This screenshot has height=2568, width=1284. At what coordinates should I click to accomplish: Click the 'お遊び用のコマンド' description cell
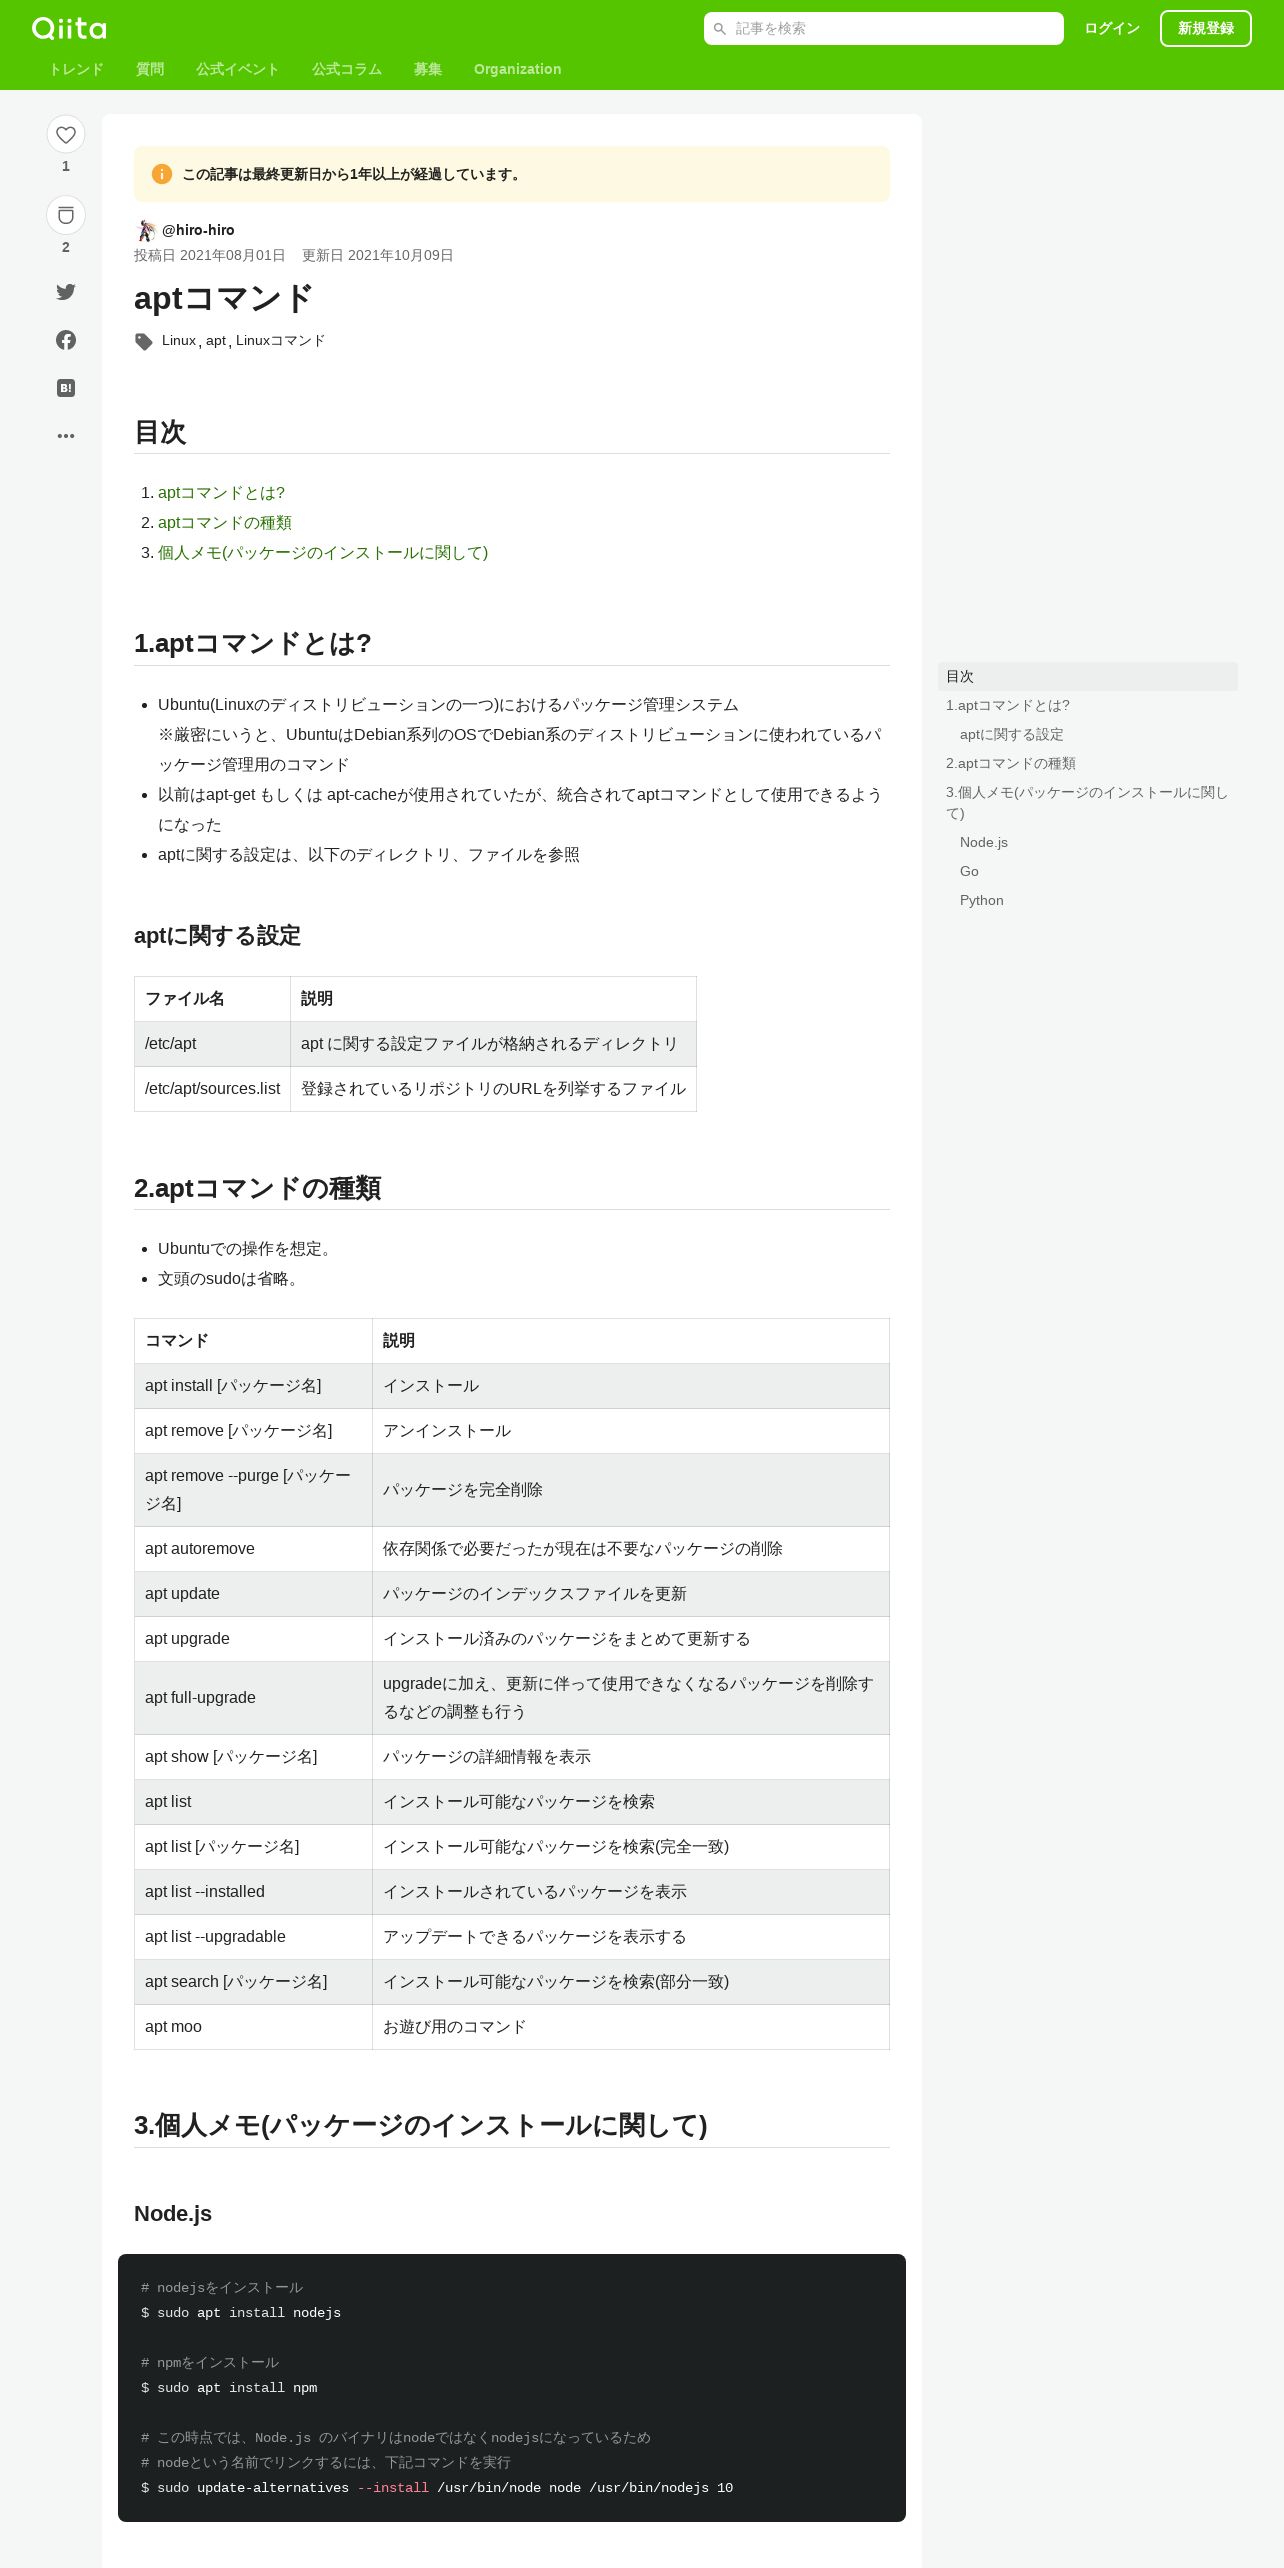(x=631, y=2027)
